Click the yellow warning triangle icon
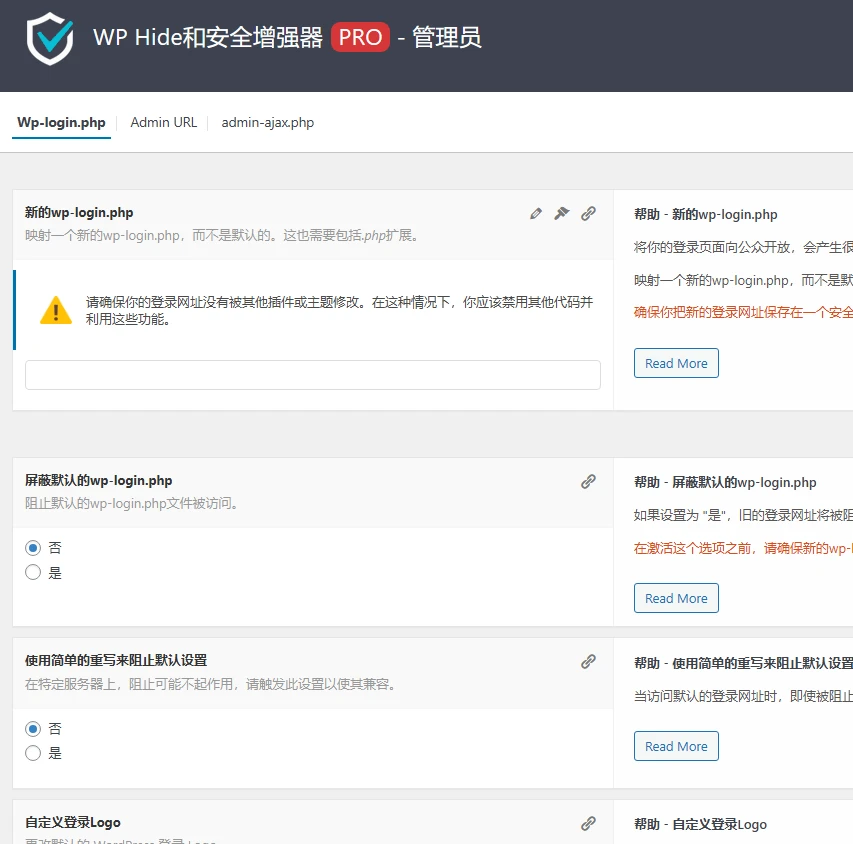The width and height of the screenshot is (853, 844). 56,310
